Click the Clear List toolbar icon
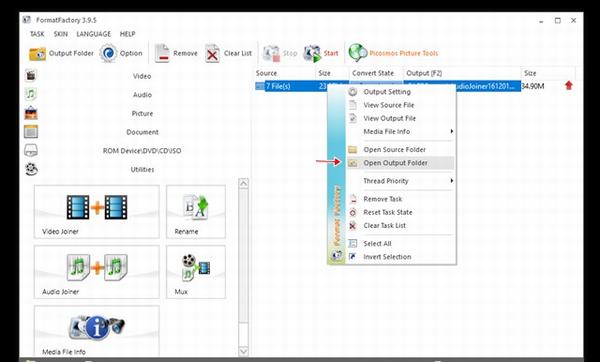Screen dimensions: 600x362 [x=212, y=54]
